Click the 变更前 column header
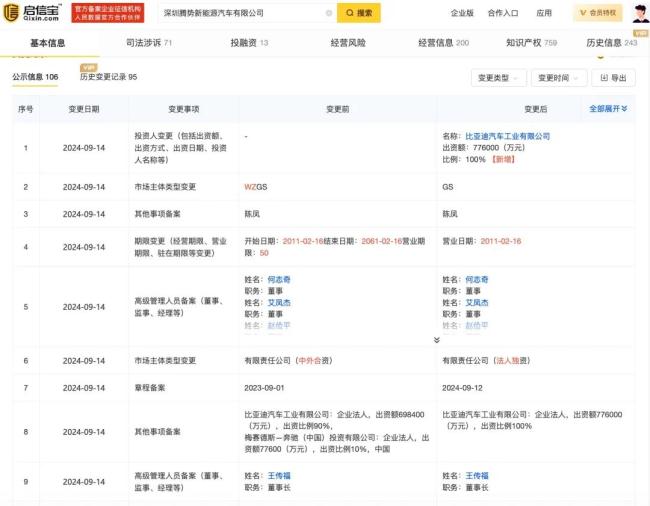Image resolution: width=650 pixels, height=506 pixels. pos(337,109)
